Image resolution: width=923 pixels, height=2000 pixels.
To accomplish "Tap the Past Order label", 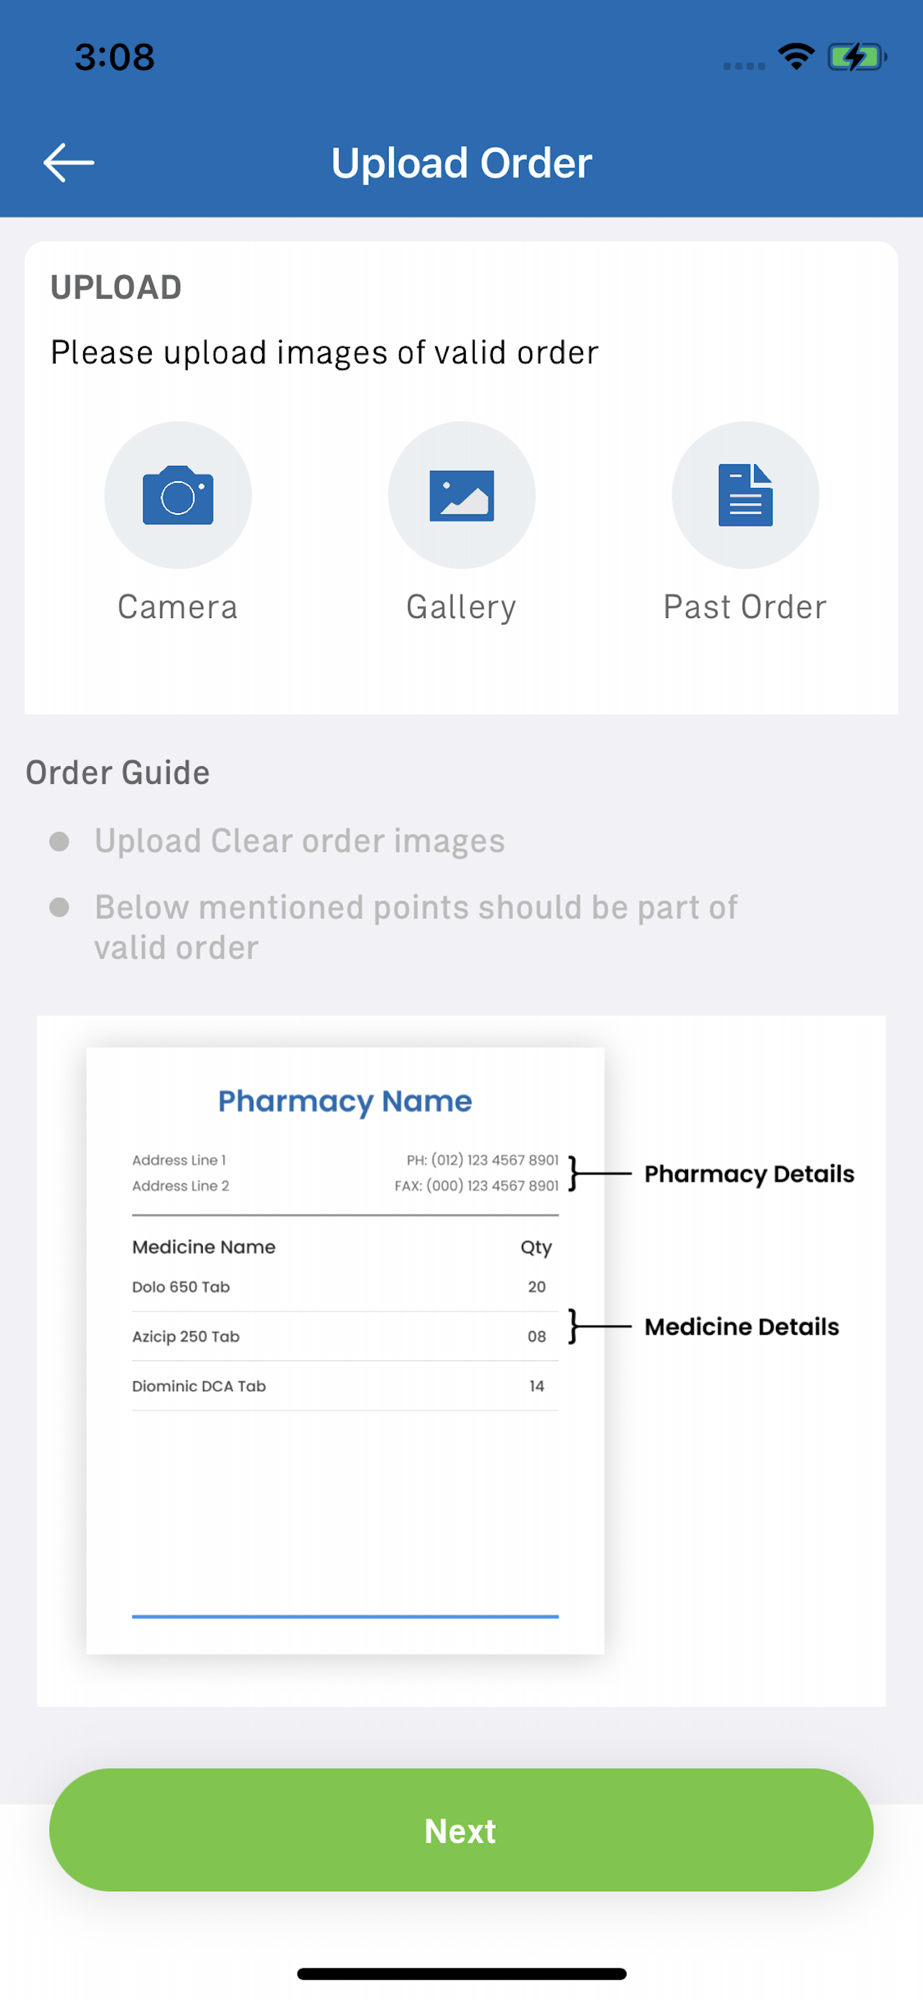I will [x=745, y=607].
